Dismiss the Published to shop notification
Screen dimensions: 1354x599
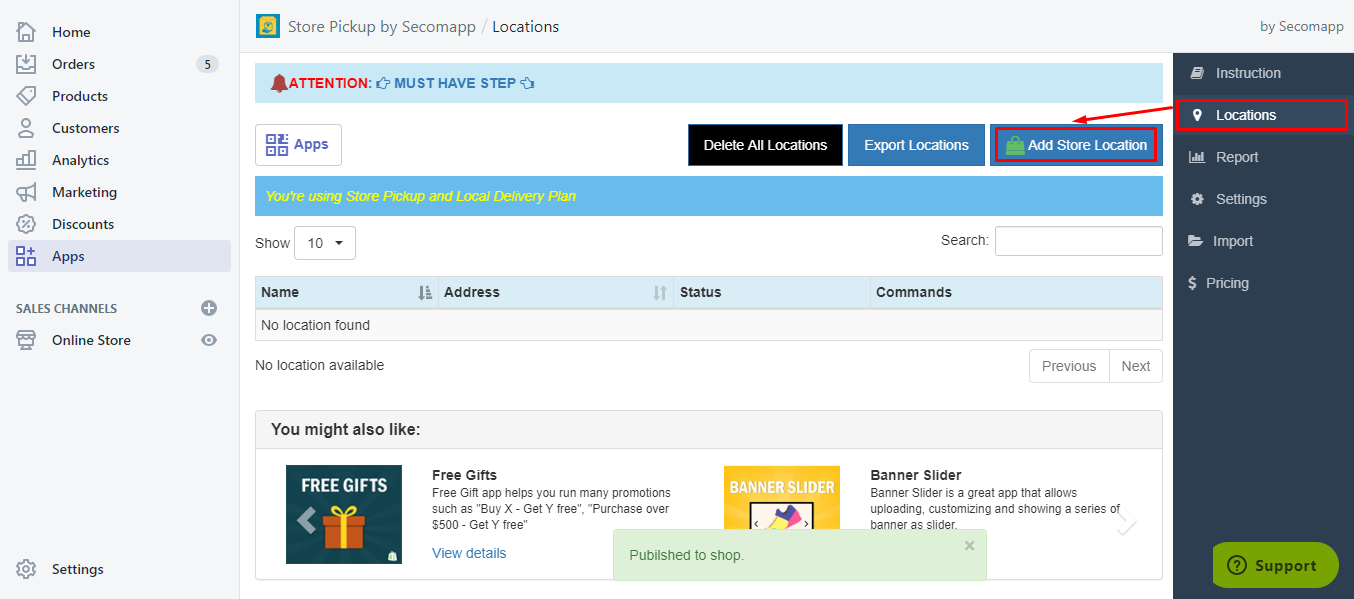click(x=969, y=545)
